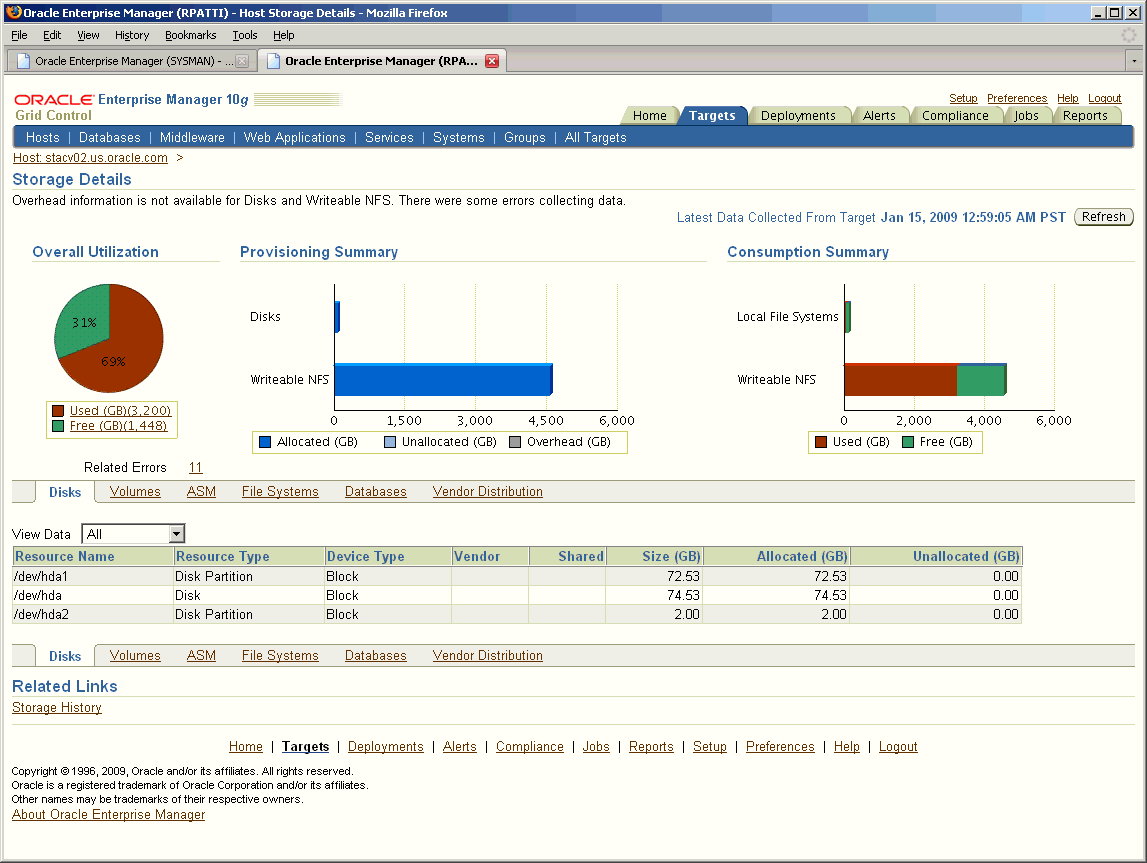The width and height of the screenshot is (1147, 863).
Task: Open the Tools menu
Action: [244, 35]
